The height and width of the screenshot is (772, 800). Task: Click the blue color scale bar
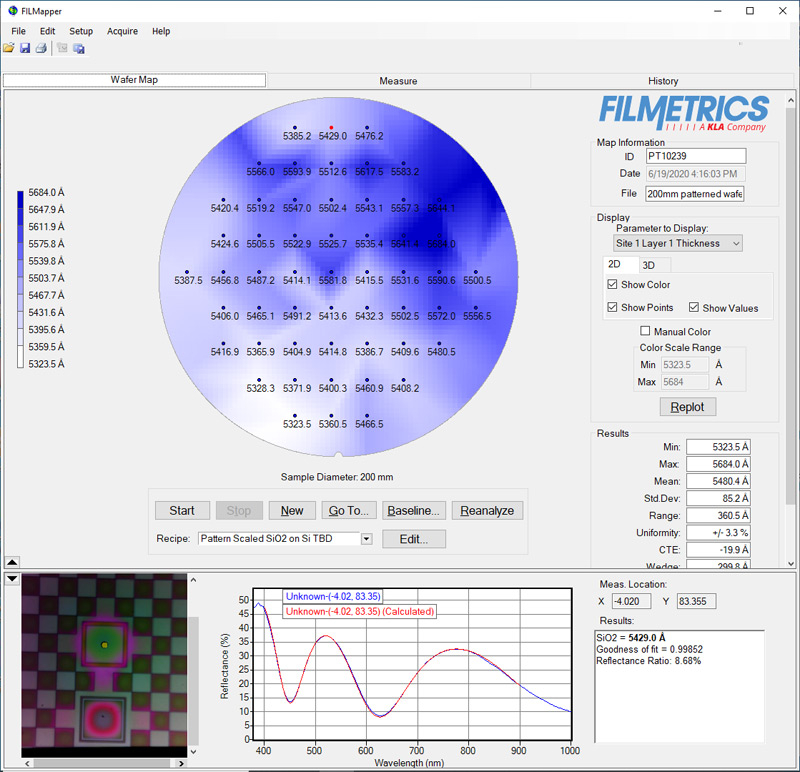click(21, 280)
